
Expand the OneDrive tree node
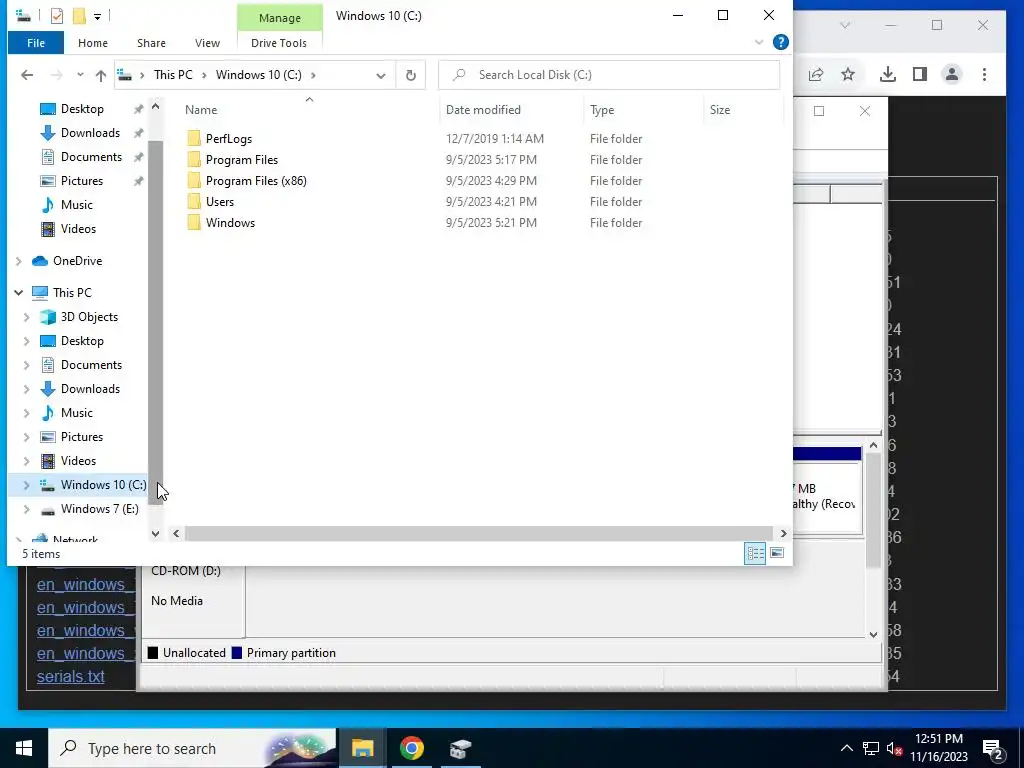[x=18, y=261]
